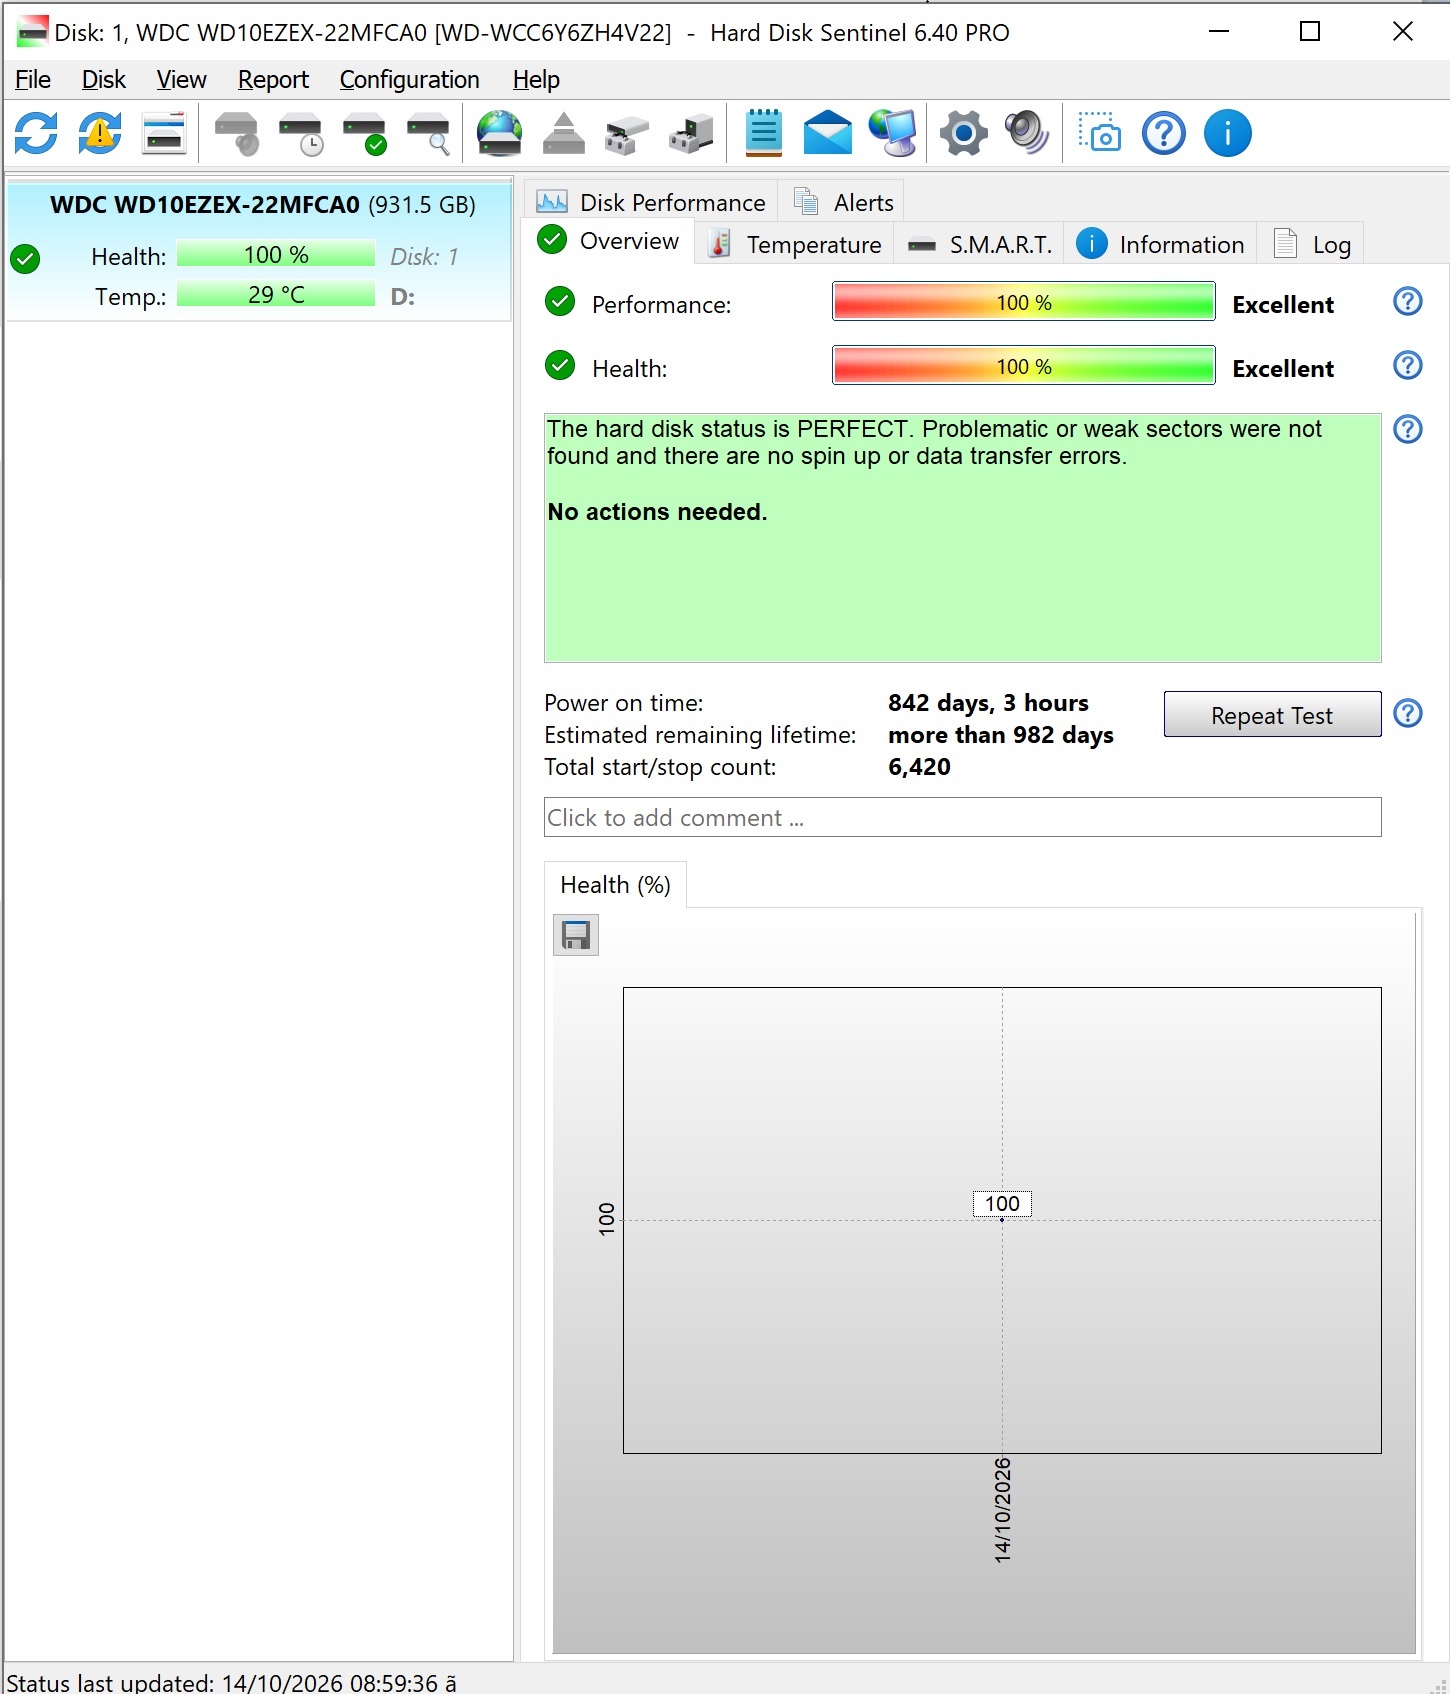Open the Disk menu

(x=104, y=80)
